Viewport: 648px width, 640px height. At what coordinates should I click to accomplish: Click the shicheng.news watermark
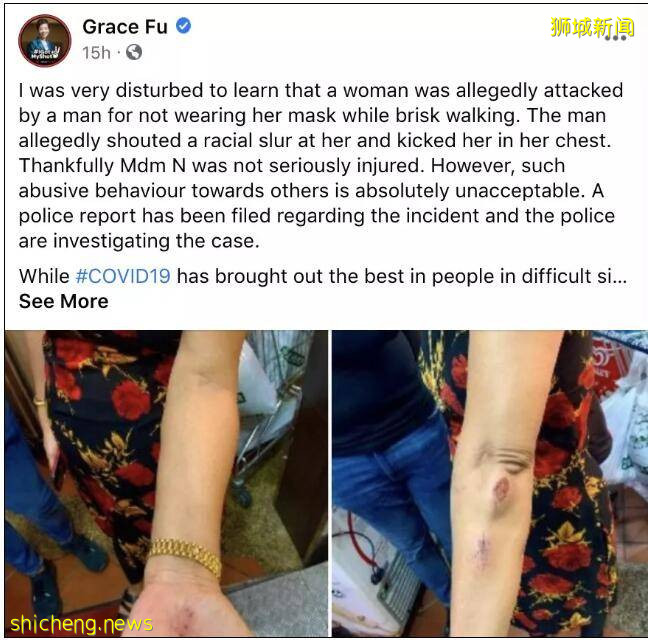tap(81, 623)
